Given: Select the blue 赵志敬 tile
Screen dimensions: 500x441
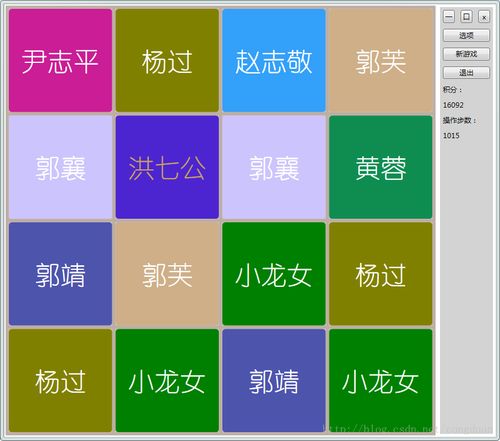Looking at the screenshot, I should pos(274,60).
